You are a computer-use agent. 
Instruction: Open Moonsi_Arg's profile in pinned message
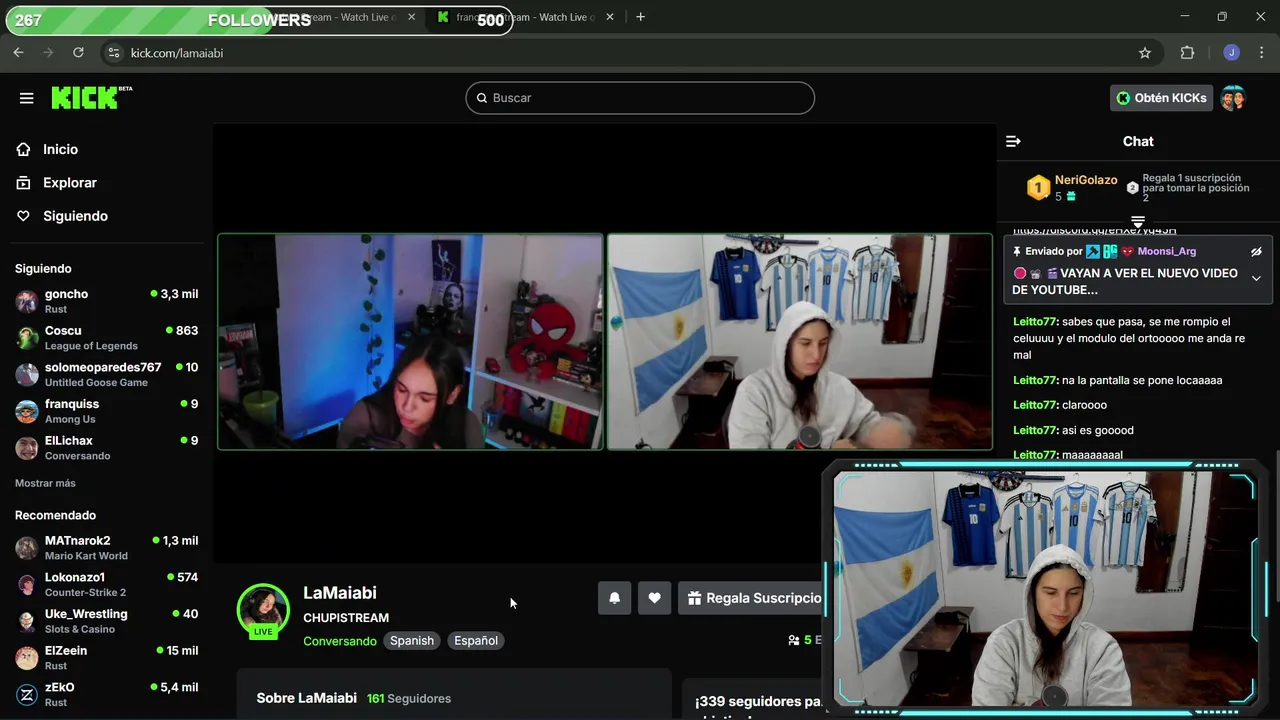1167,252
